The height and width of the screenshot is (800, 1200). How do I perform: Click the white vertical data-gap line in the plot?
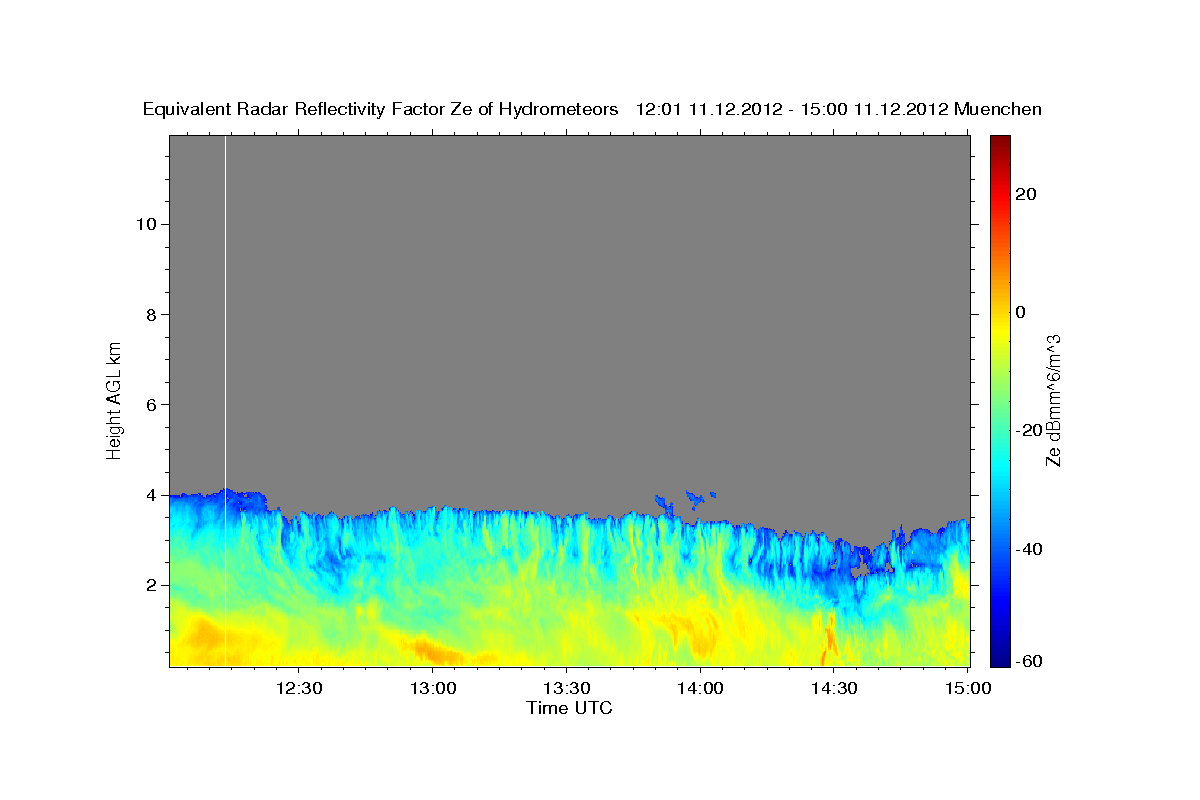pos(226,400)
